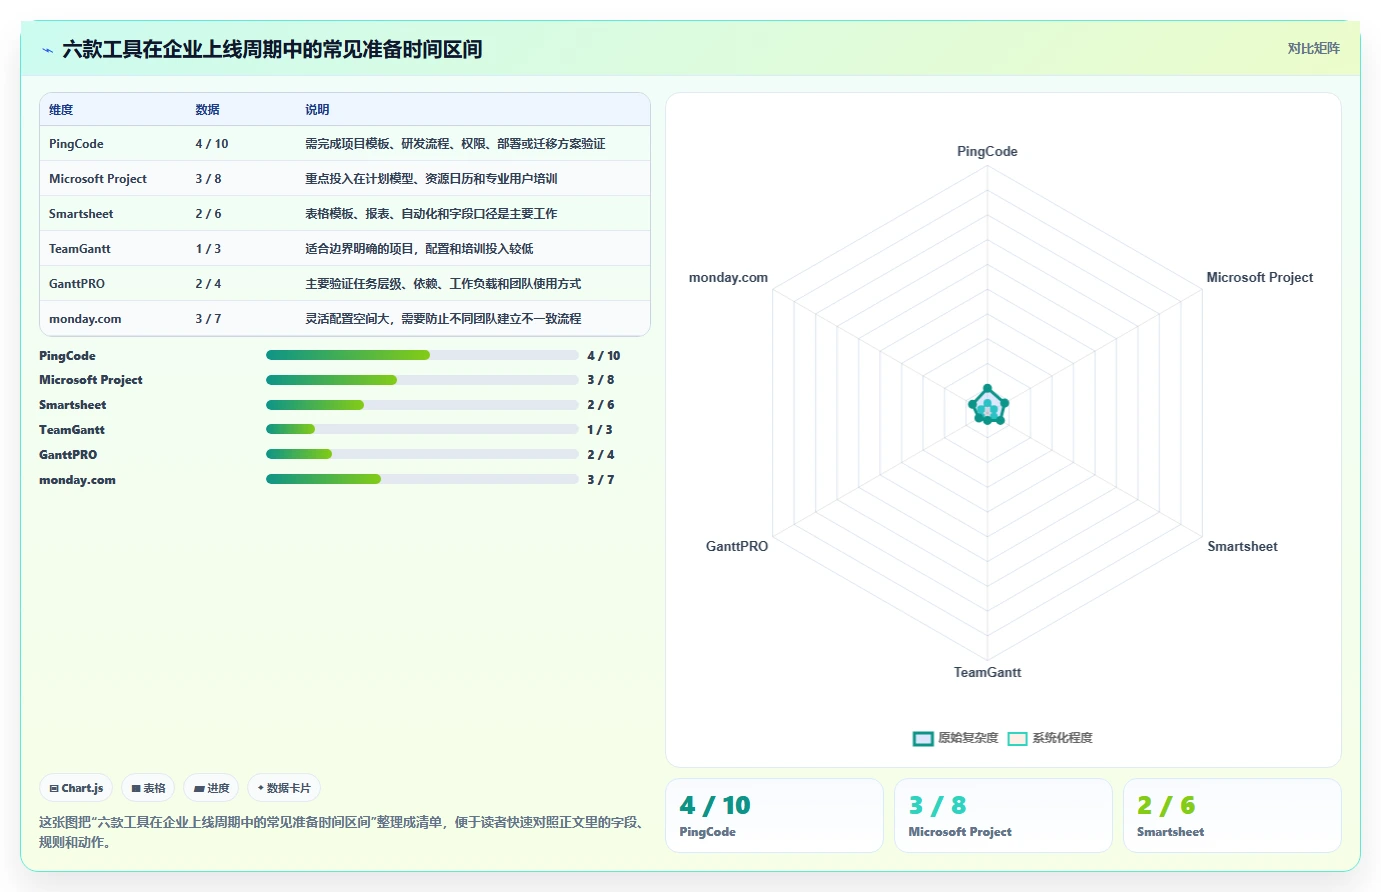Click the description starting 重点投入在计划模型
The width and height of the screenshot is (1381, 892).
pos(431,179)
